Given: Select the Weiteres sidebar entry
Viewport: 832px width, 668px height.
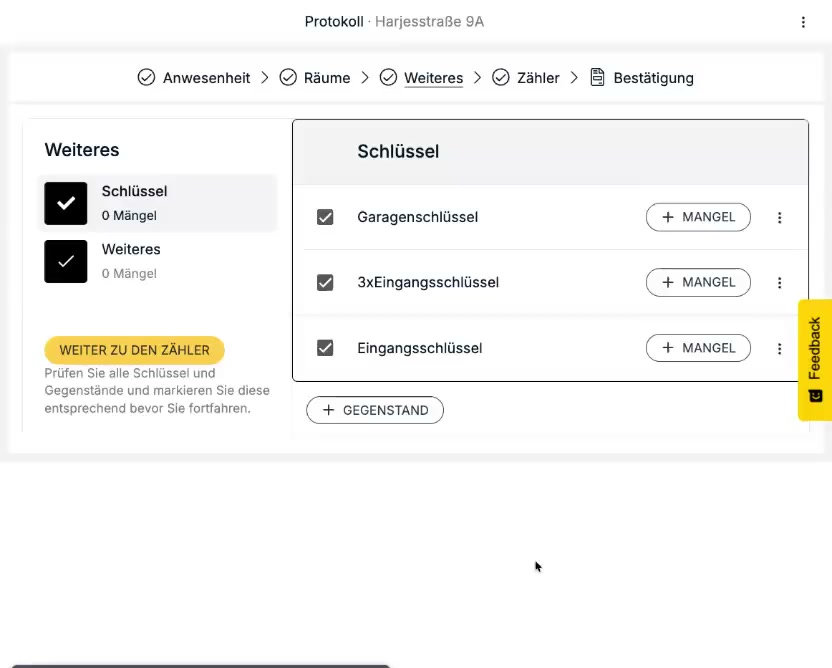Looking at the screenshot, I should click(x=131, y=250).
